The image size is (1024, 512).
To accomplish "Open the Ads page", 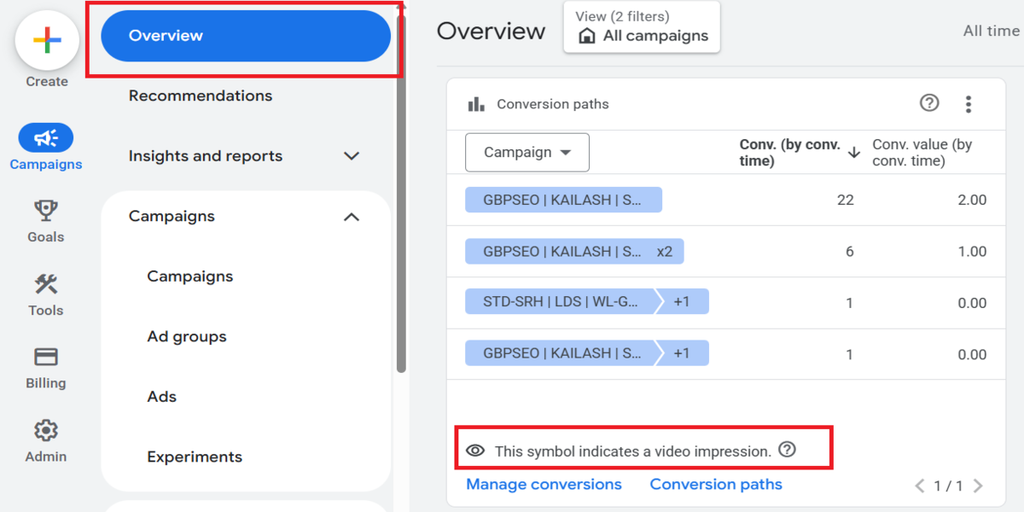I will pyautogui.click(x=162, y=396).
